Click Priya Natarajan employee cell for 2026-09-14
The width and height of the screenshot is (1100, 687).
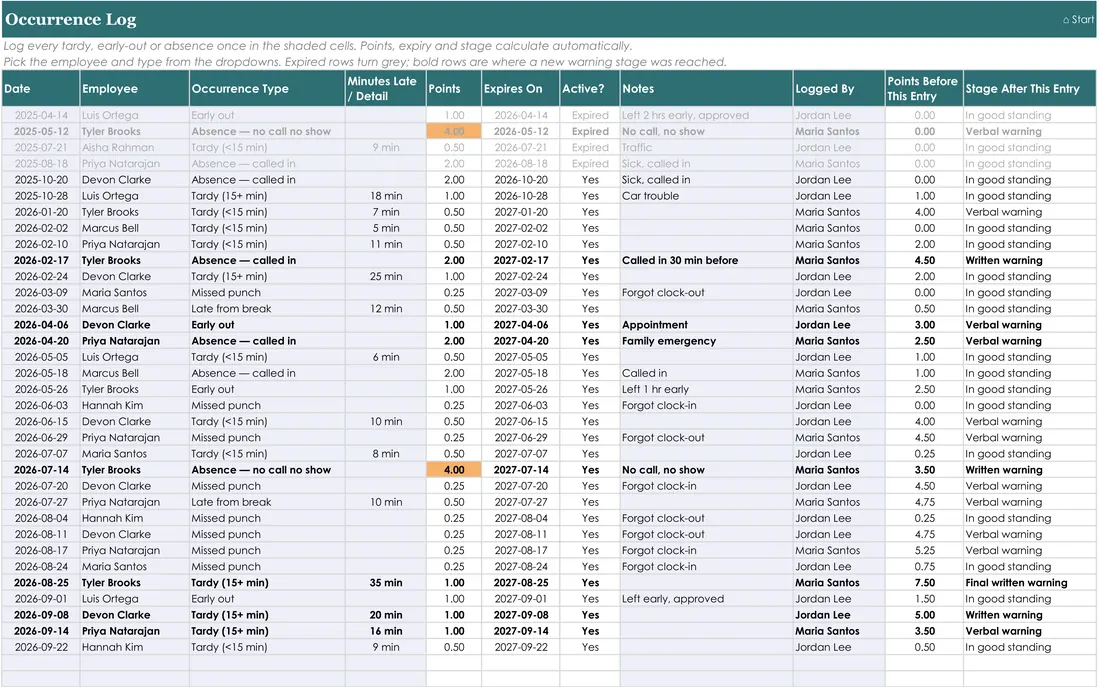135,632
